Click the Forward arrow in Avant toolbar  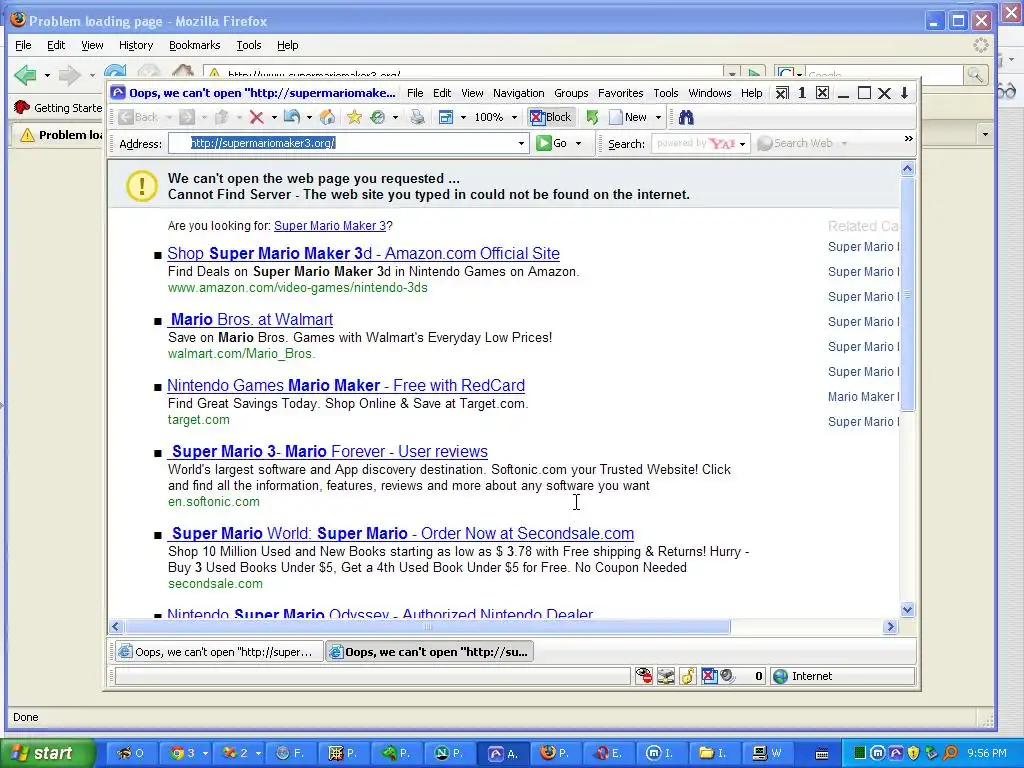click(187, 117)
